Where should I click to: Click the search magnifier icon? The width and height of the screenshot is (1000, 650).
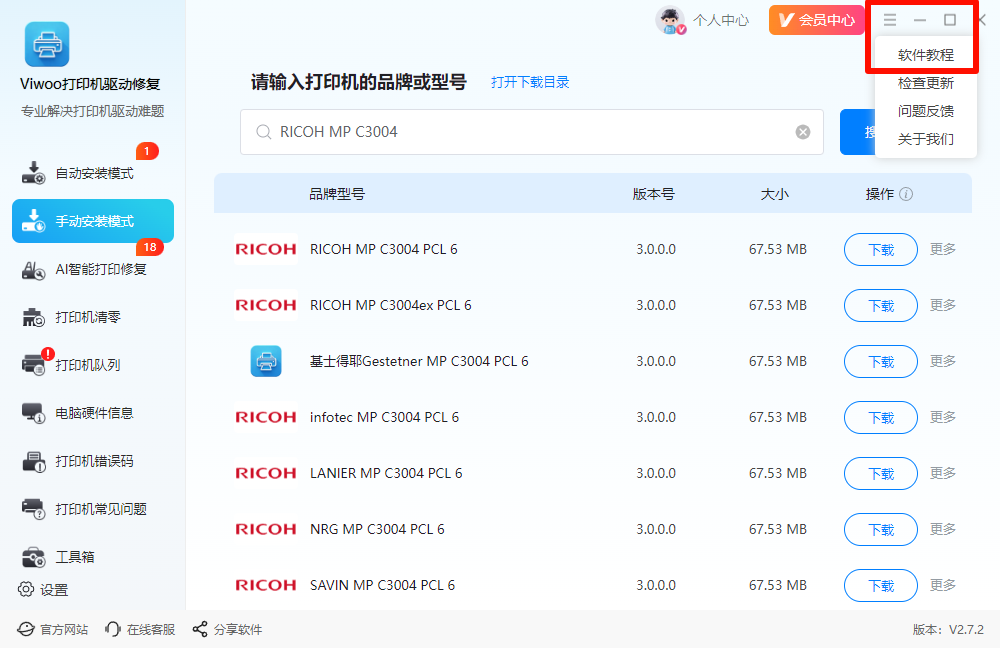(263, 132)
